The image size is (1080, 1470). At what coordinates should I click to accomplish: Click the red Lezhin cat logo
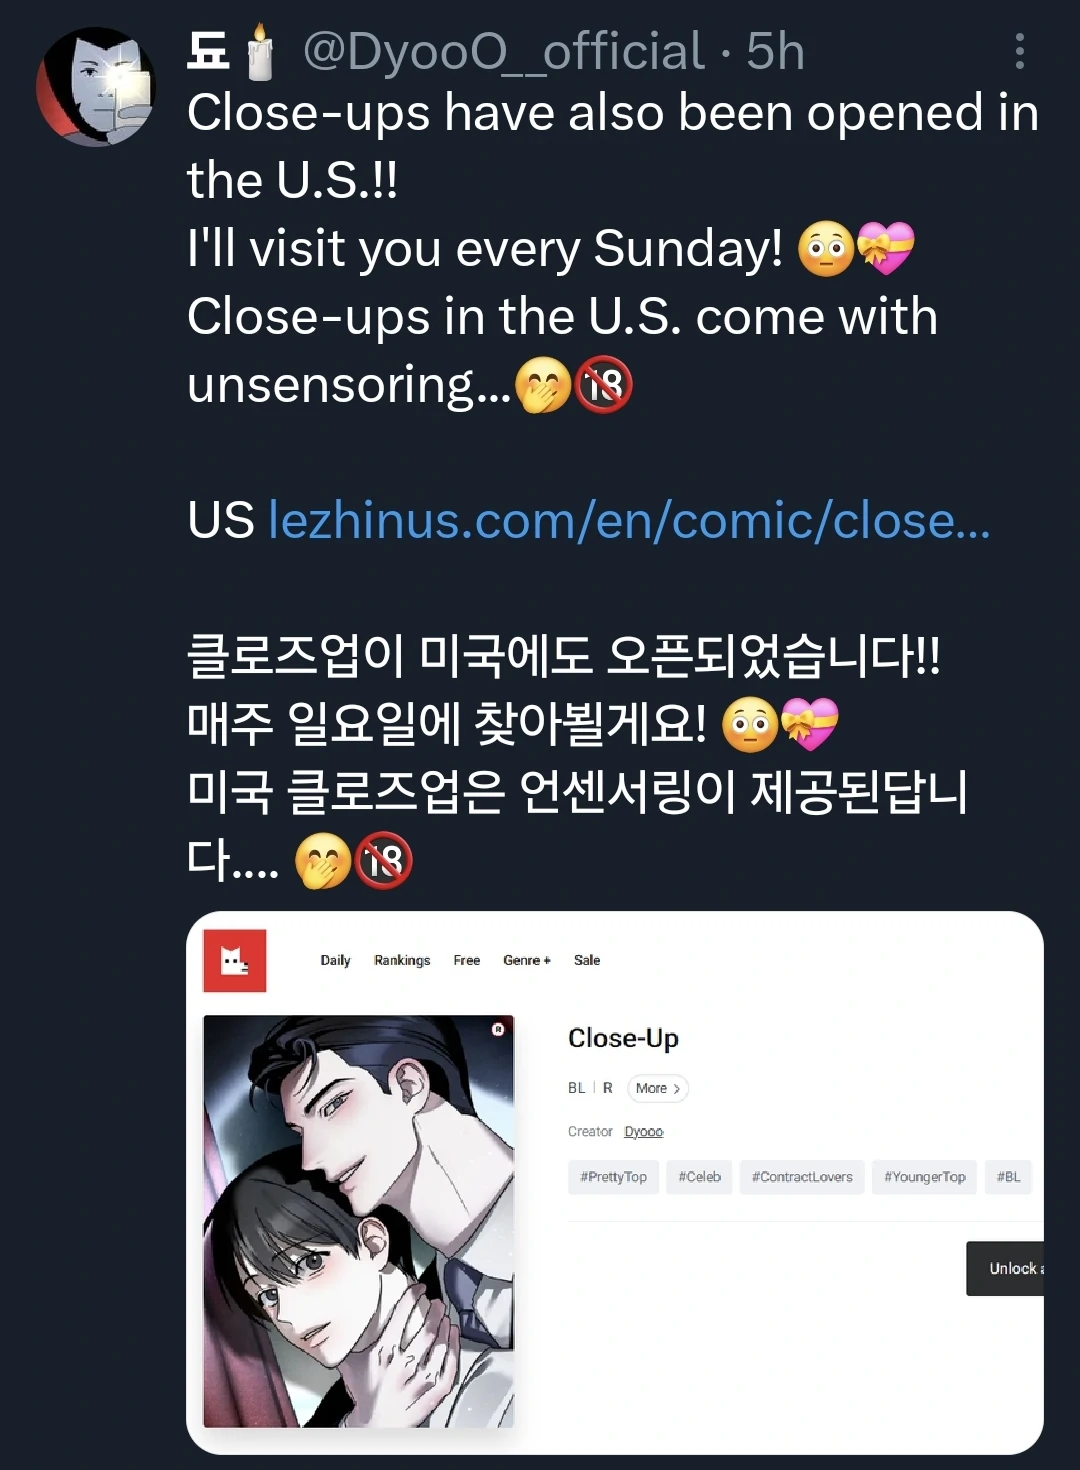[235, 961]
